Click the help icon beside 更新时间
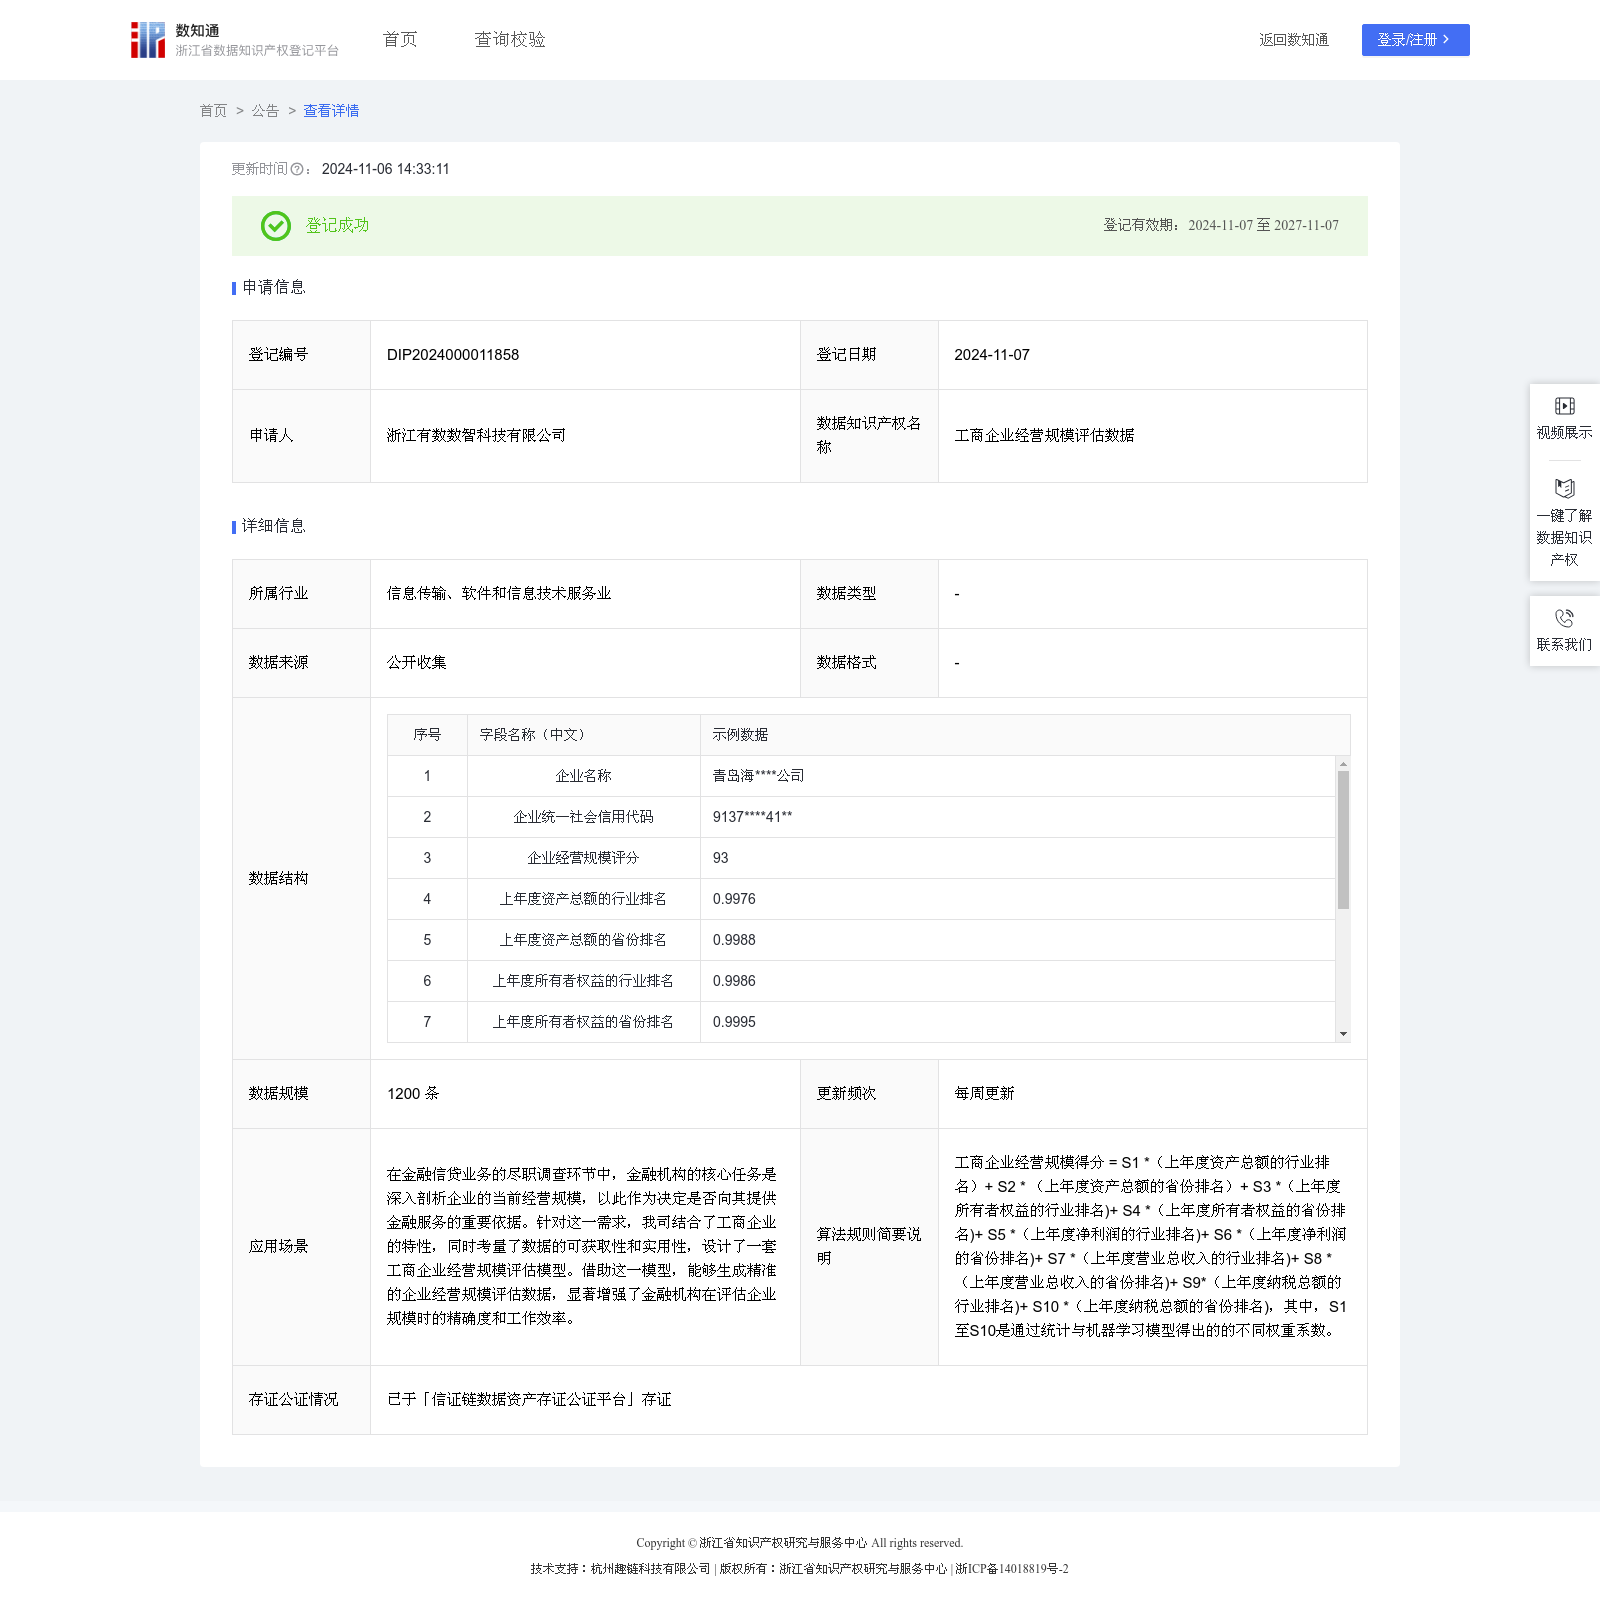The width and height of the screenshot is (1600, 1600). [297, 170]
